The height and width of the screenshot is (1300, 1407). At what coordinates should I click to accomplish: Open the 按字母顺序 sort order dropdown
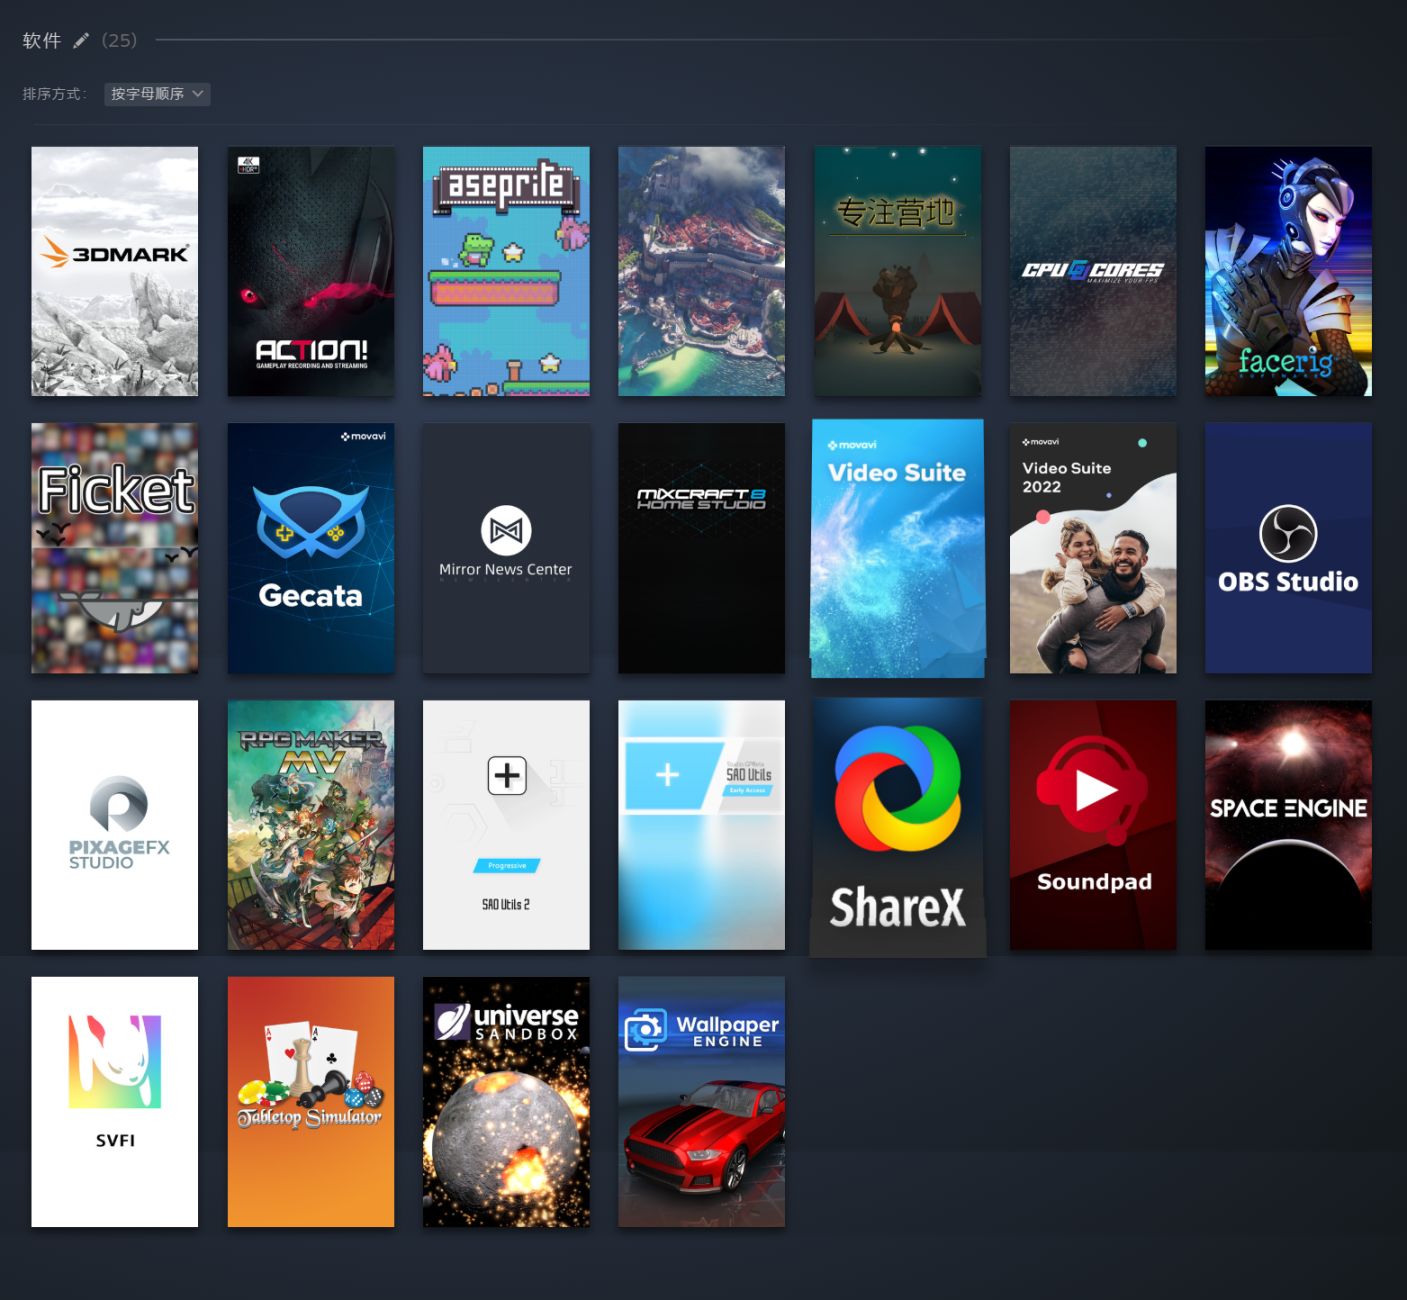[157, 94]
